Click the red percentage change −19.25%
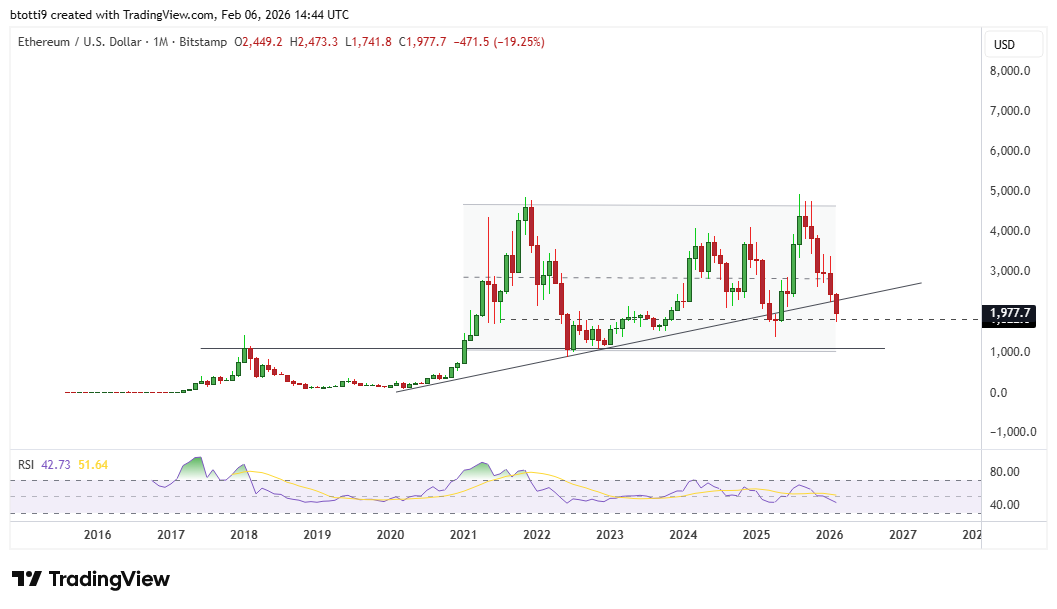Screen dimensions: 1057x609 click(x=518, y=43)
